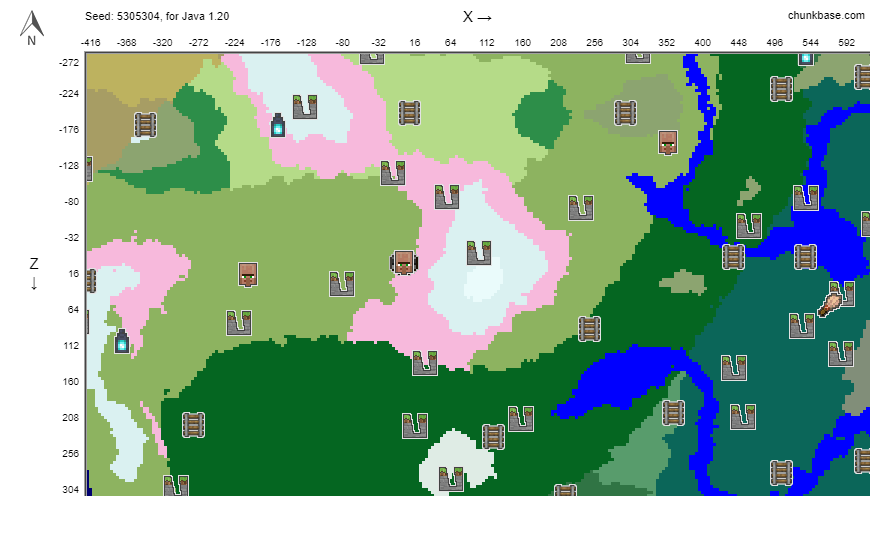
Task: Select the ravine icon in the center snowy biome
Action: [x=479, y=253]
